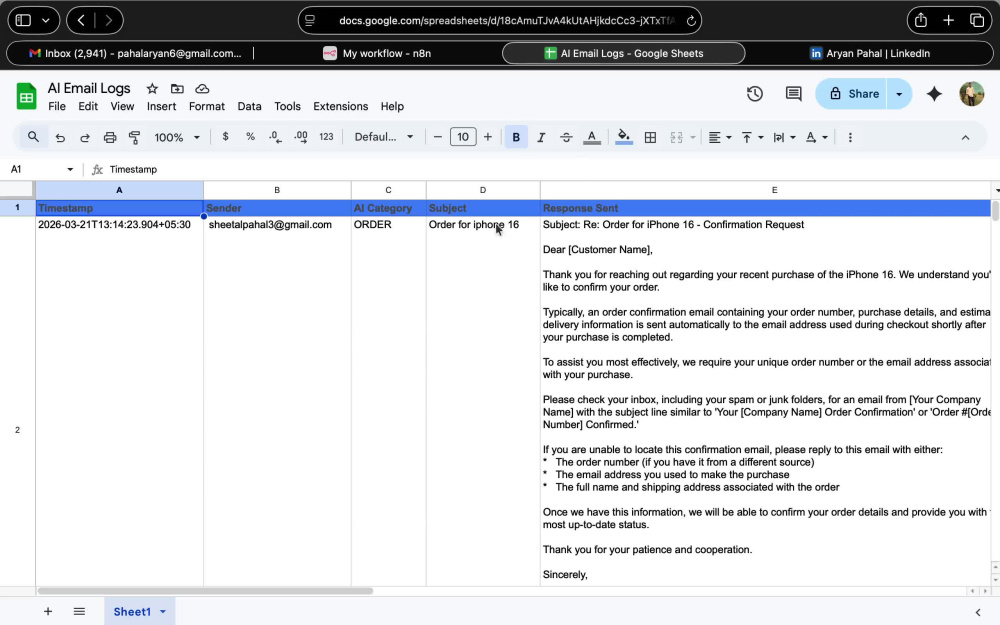Decrease decimal places icon
The width and height of the screenshot is (1000, 625).
[x=275, y=136]
